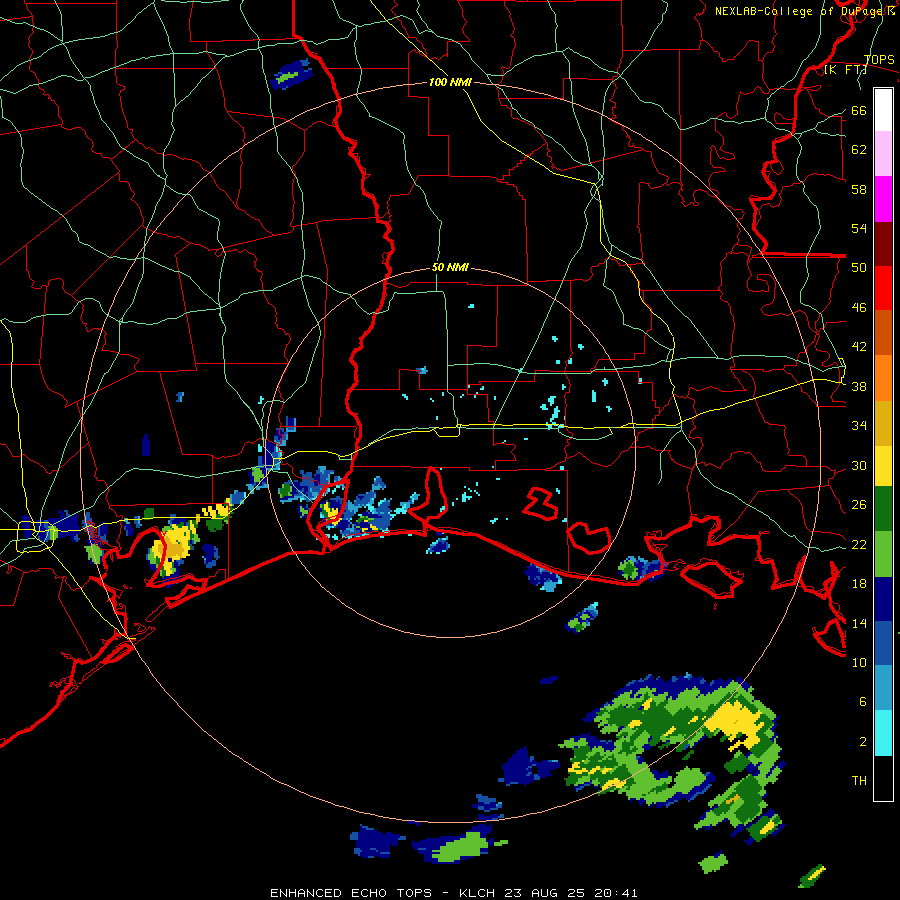Click the '22' legend value
900x900 pixels.
(858, 544)
